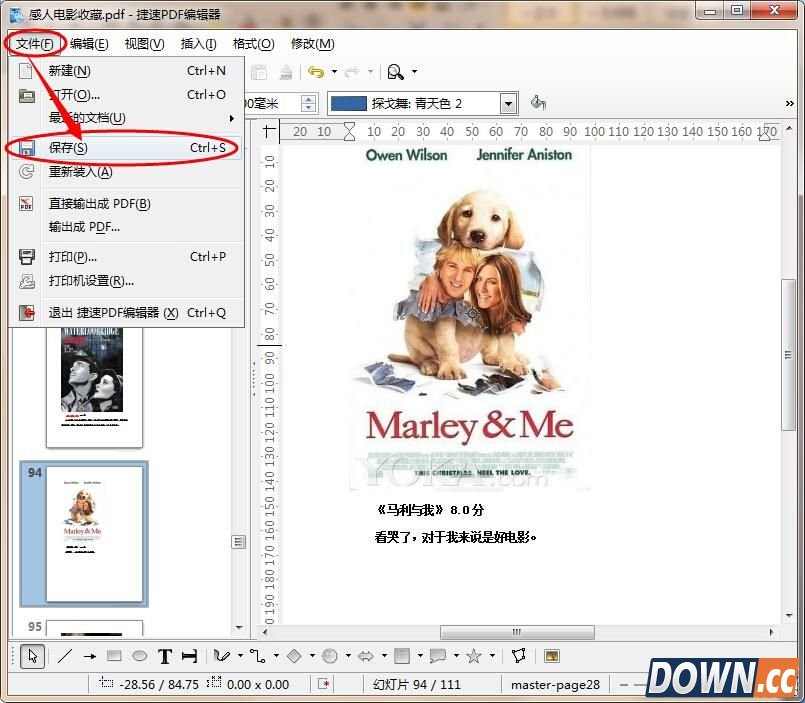Click the Undo arrow icon
Screen dimensions: 805x703
point(316,72)
